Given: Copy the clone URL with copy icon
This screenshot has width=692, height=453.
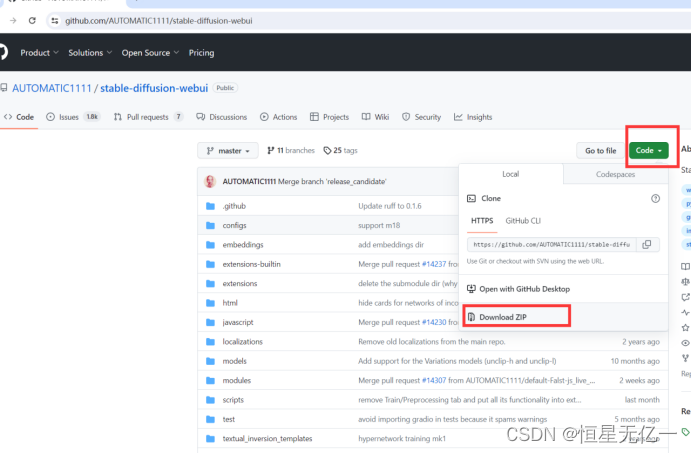Looking at the screenshot, I should pos(647,244).
